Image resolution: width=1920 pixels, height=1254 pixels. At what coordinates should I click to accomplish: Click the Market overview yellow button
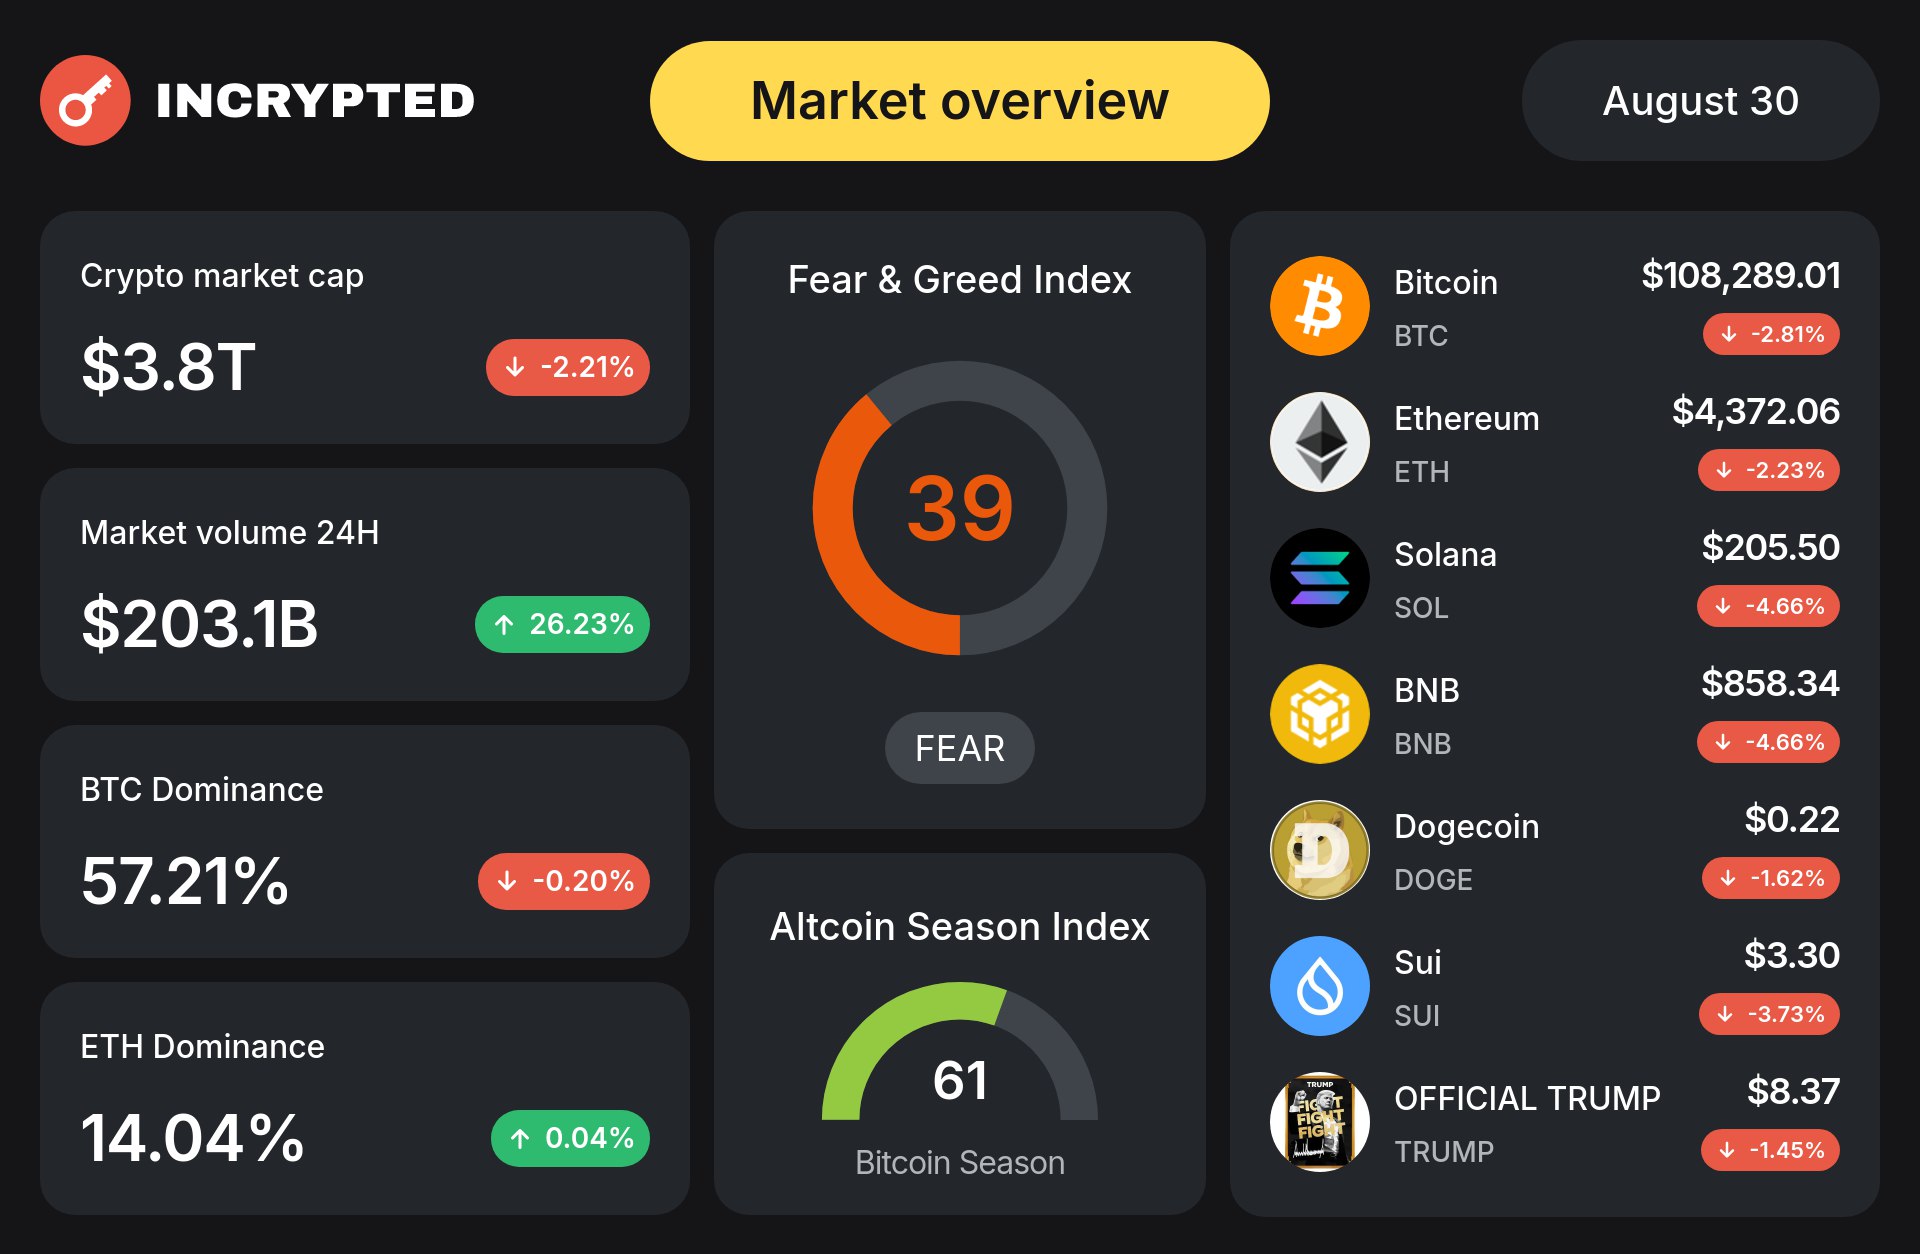[x=960, y=101]
